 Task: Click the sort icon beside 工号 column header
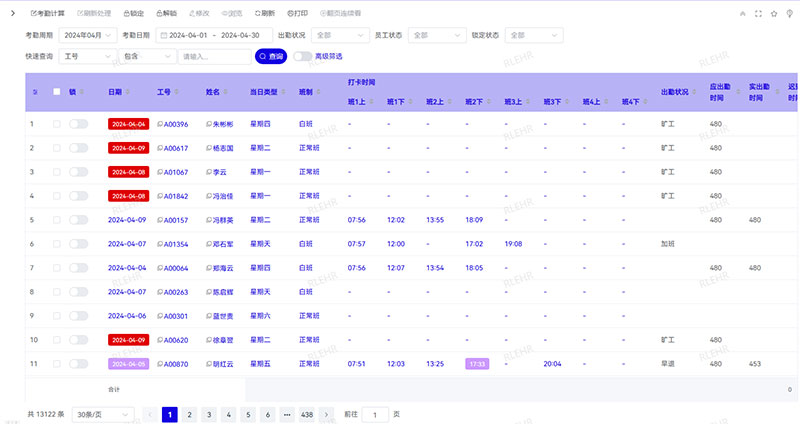click(x=176, y=92)
